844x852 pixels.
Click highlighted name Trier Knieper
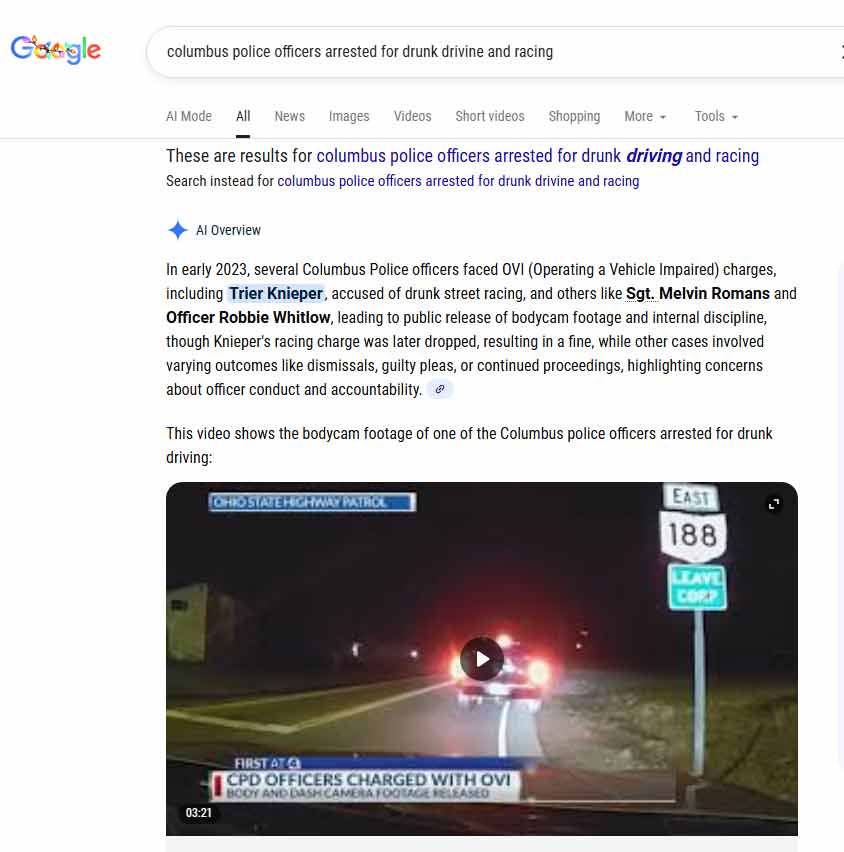(x=276, y=293)
